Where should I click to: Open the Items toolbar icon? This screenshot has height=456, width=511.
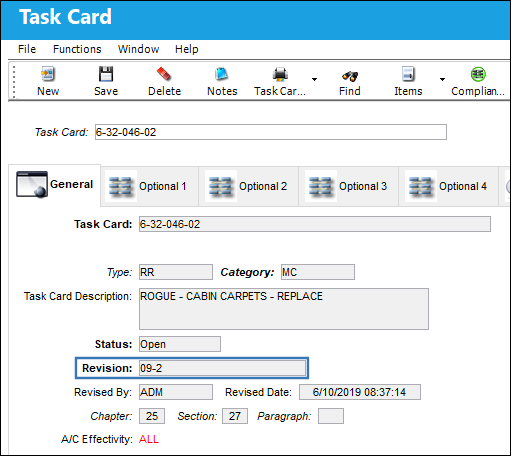click(x=408, y=75)
